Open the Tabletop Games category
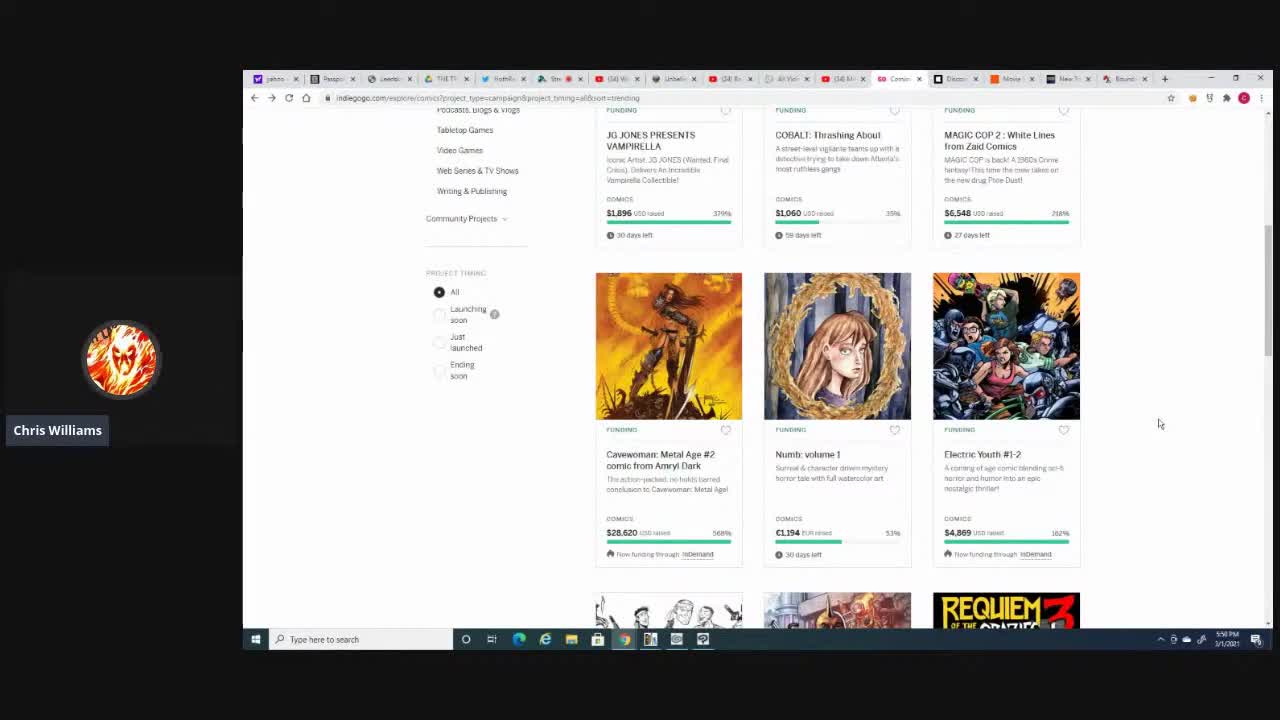Screen dimensions: 1280x720 (465, 130)
